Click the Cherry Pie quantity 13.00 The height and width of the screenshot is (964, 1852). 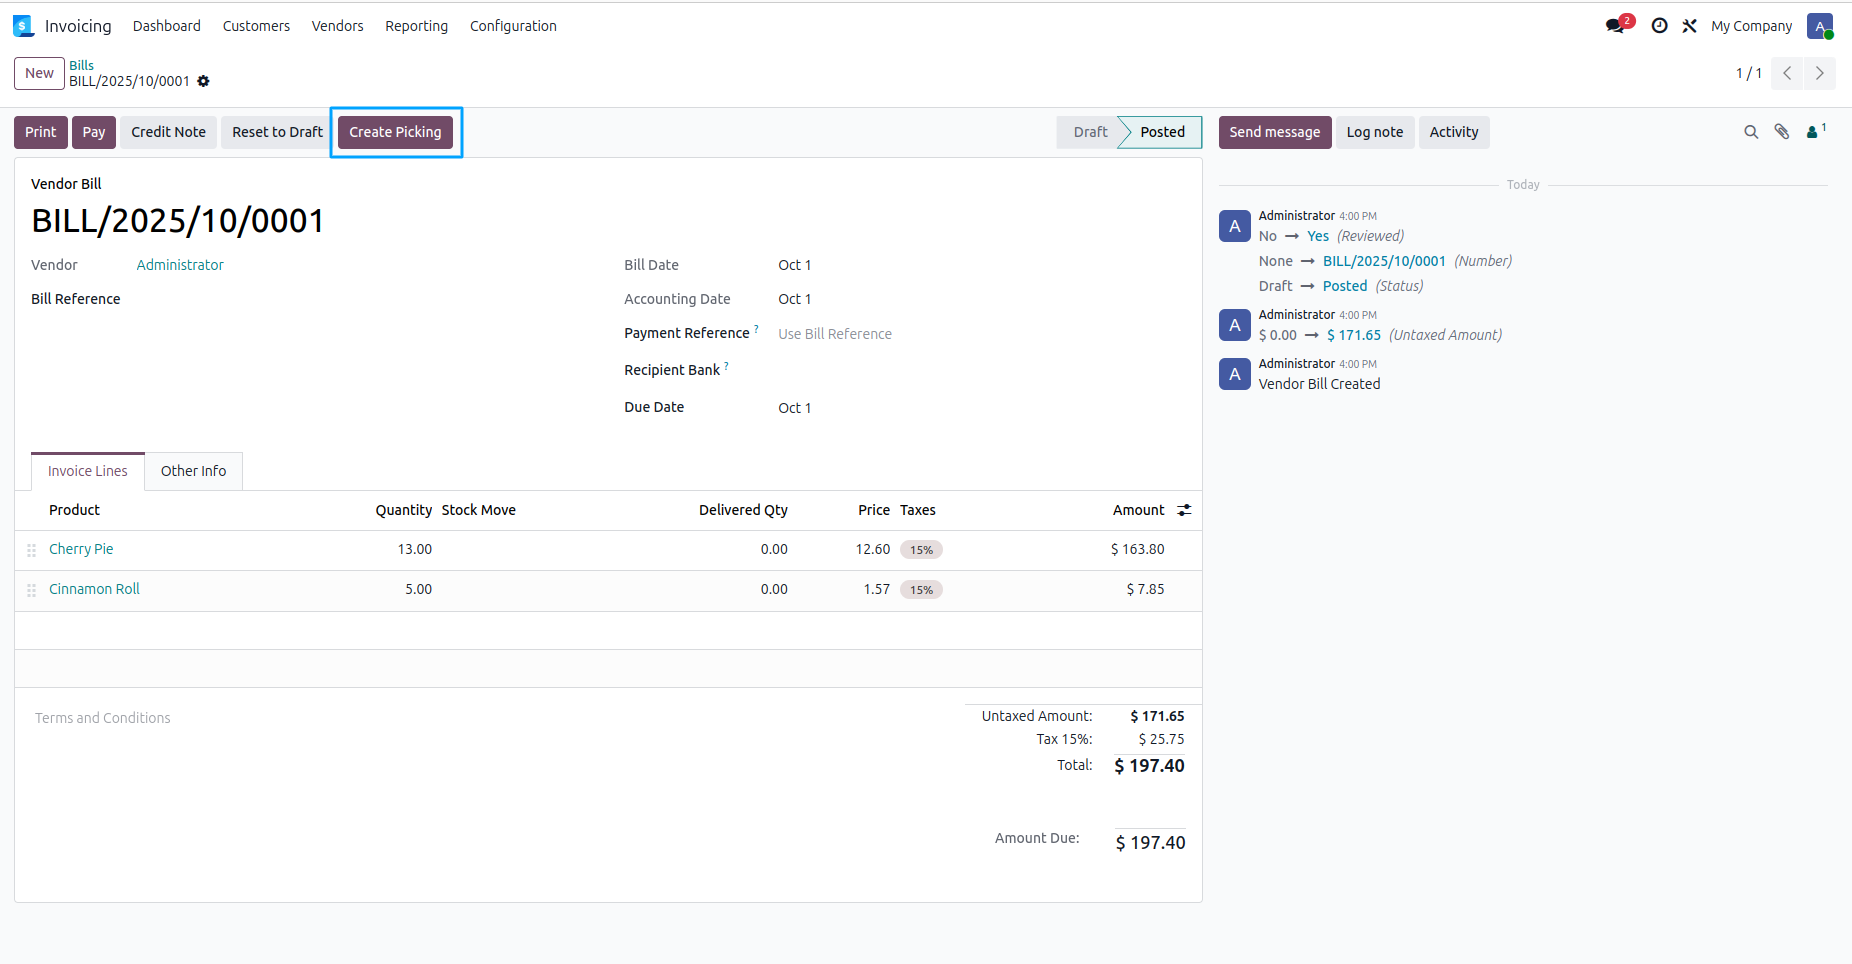click(415, 549)
